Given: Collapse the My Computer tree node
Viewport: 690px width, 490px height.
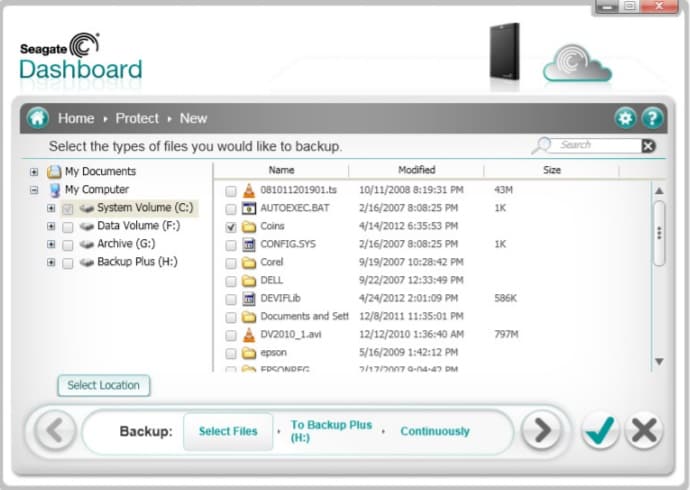Looking at the screenshot, I should [34, 190].
